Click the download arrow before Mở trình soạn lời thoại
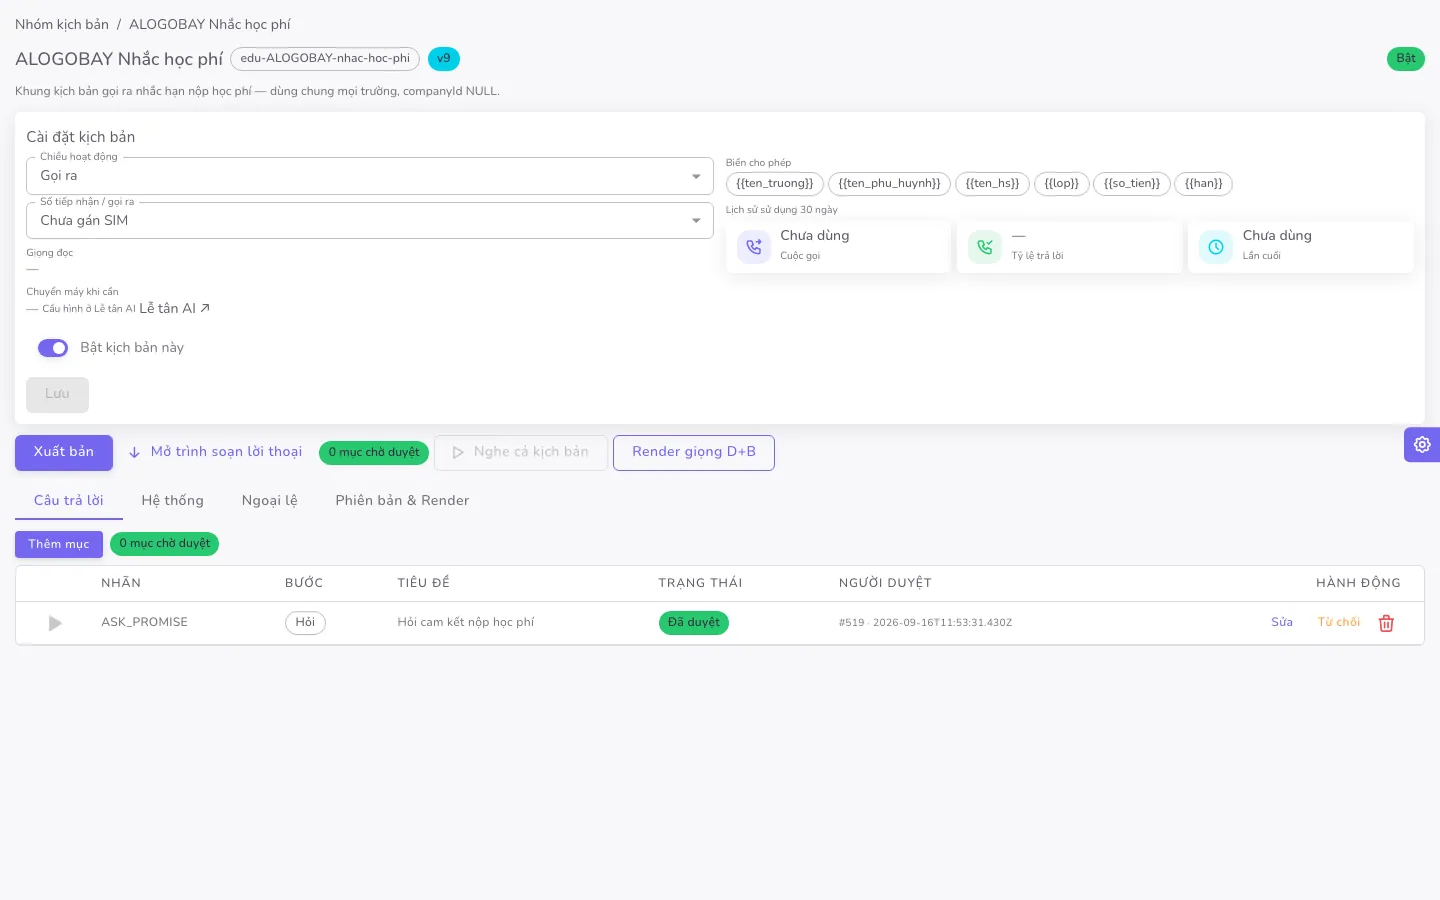 pyautogui.click(x=134, y=452)
